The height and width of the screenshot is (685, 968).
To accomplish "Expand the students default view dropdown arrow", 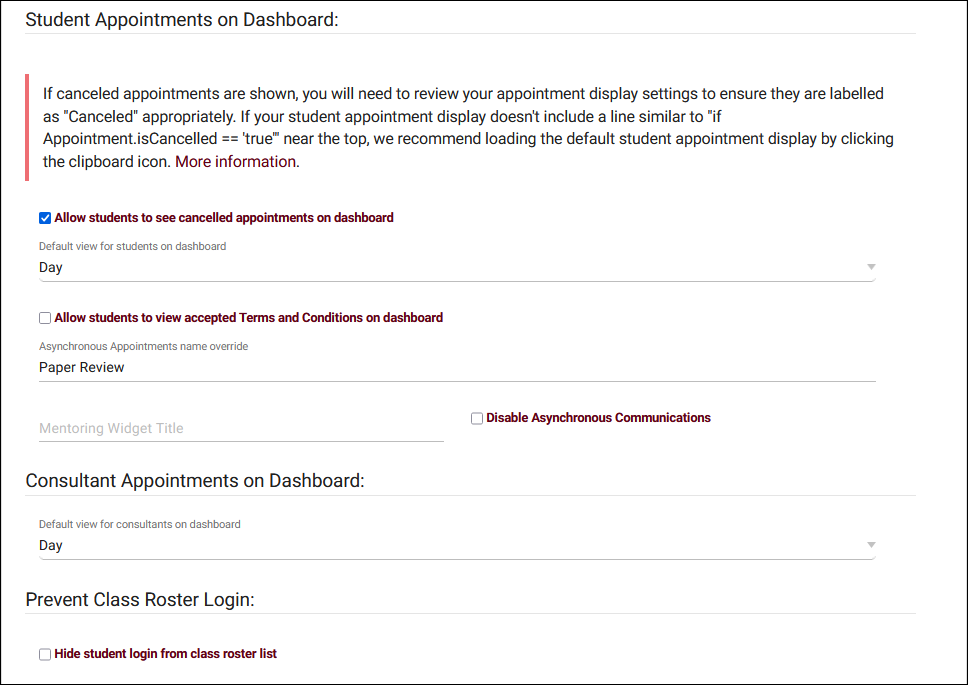I will click(871, 267).
